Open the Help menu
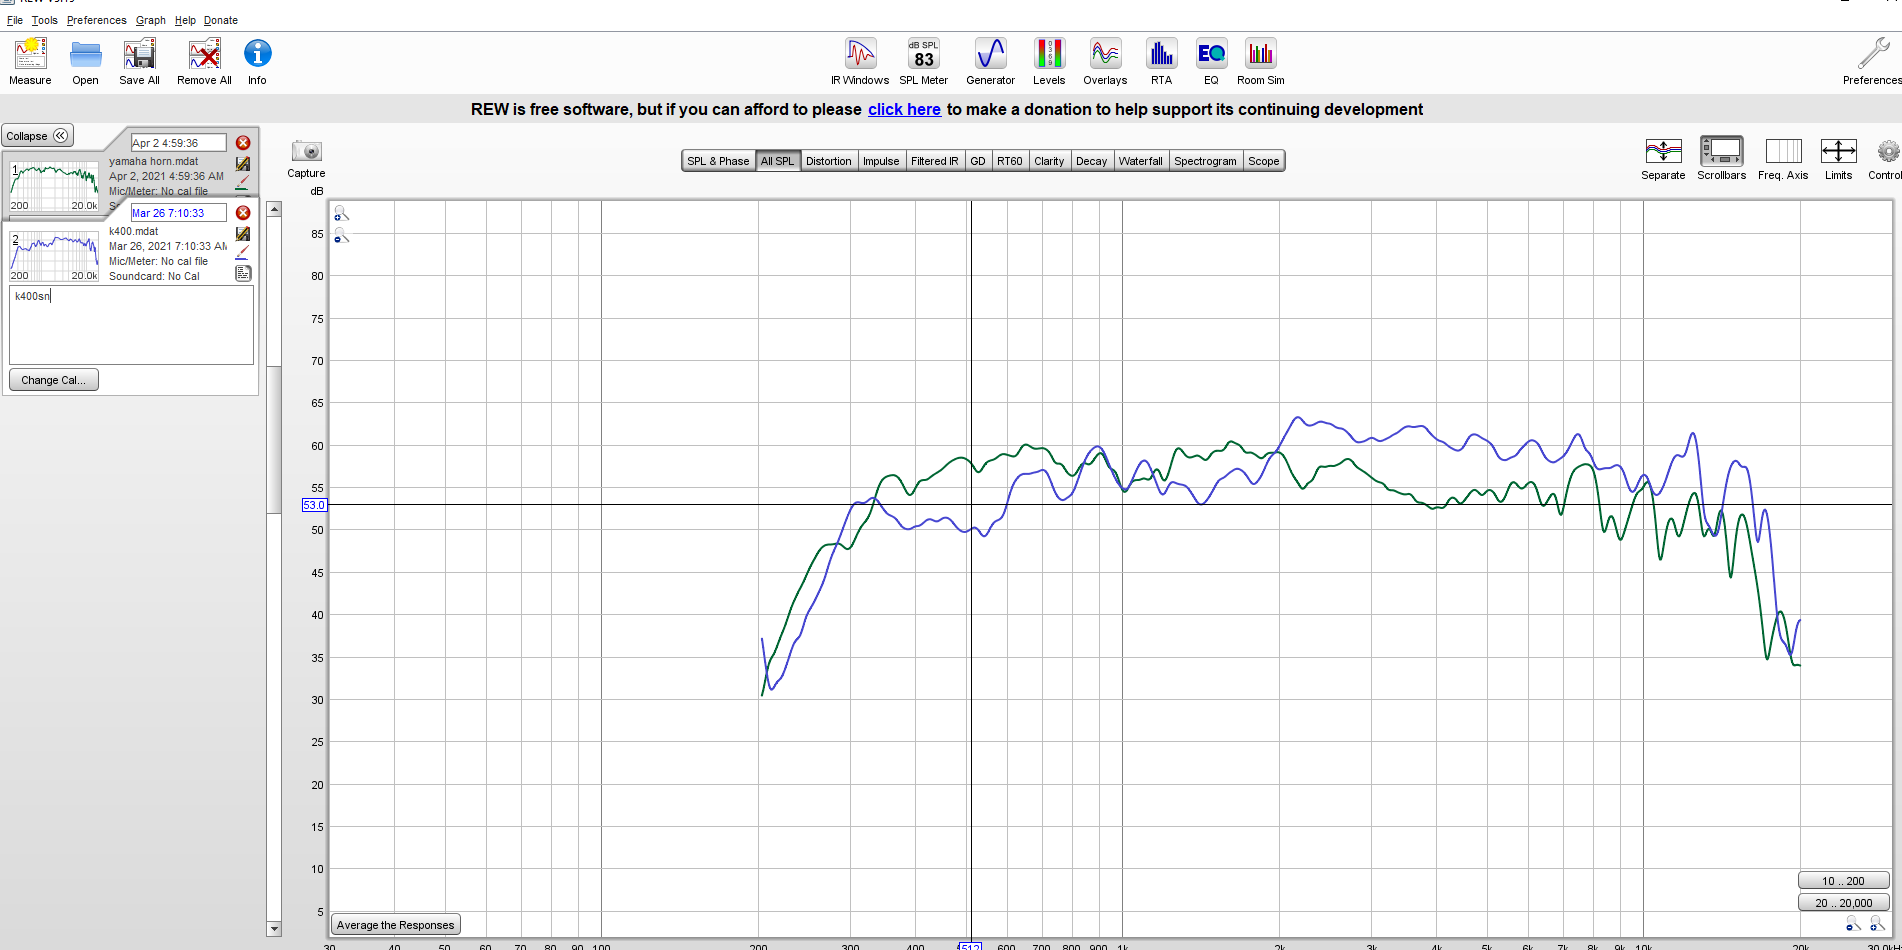 [185, 20]
